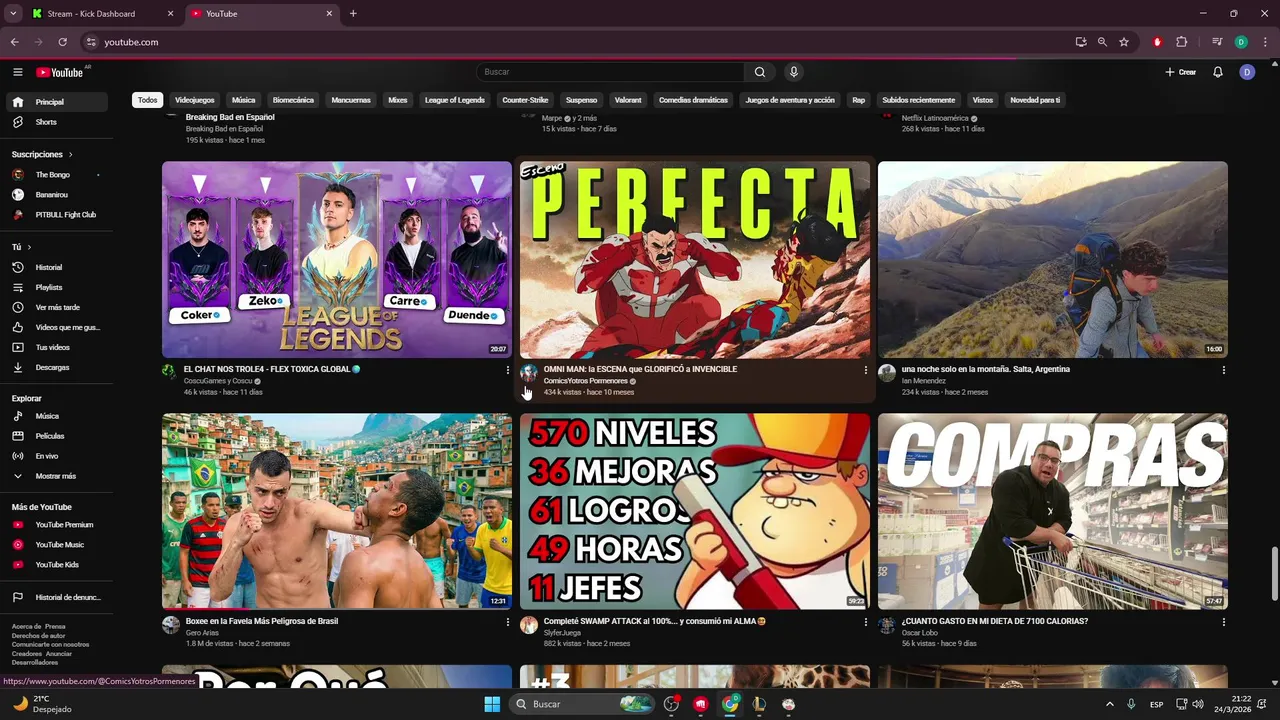Open Principal home in sidebar
1280x720 pixels.
pos(57,102)
